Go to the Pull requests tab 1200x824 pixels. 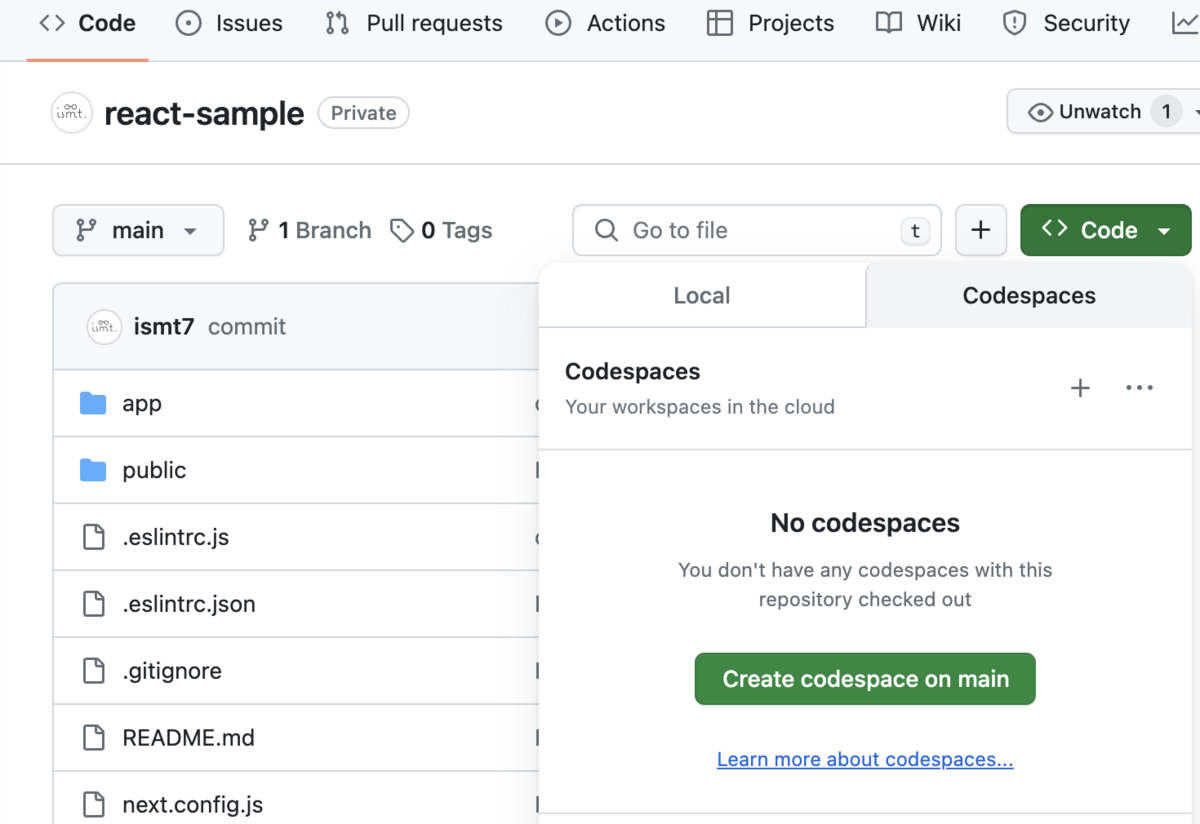coord(414,24)
